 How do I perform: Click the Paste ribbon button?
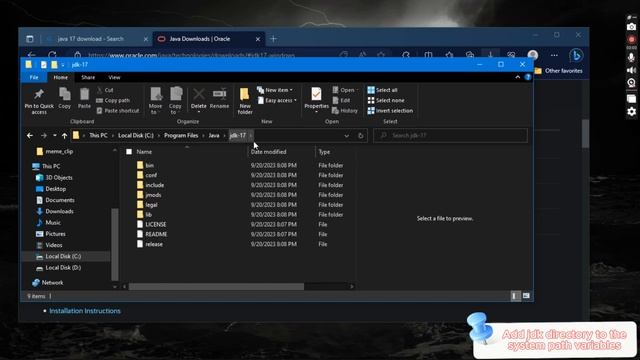[84, 98]
